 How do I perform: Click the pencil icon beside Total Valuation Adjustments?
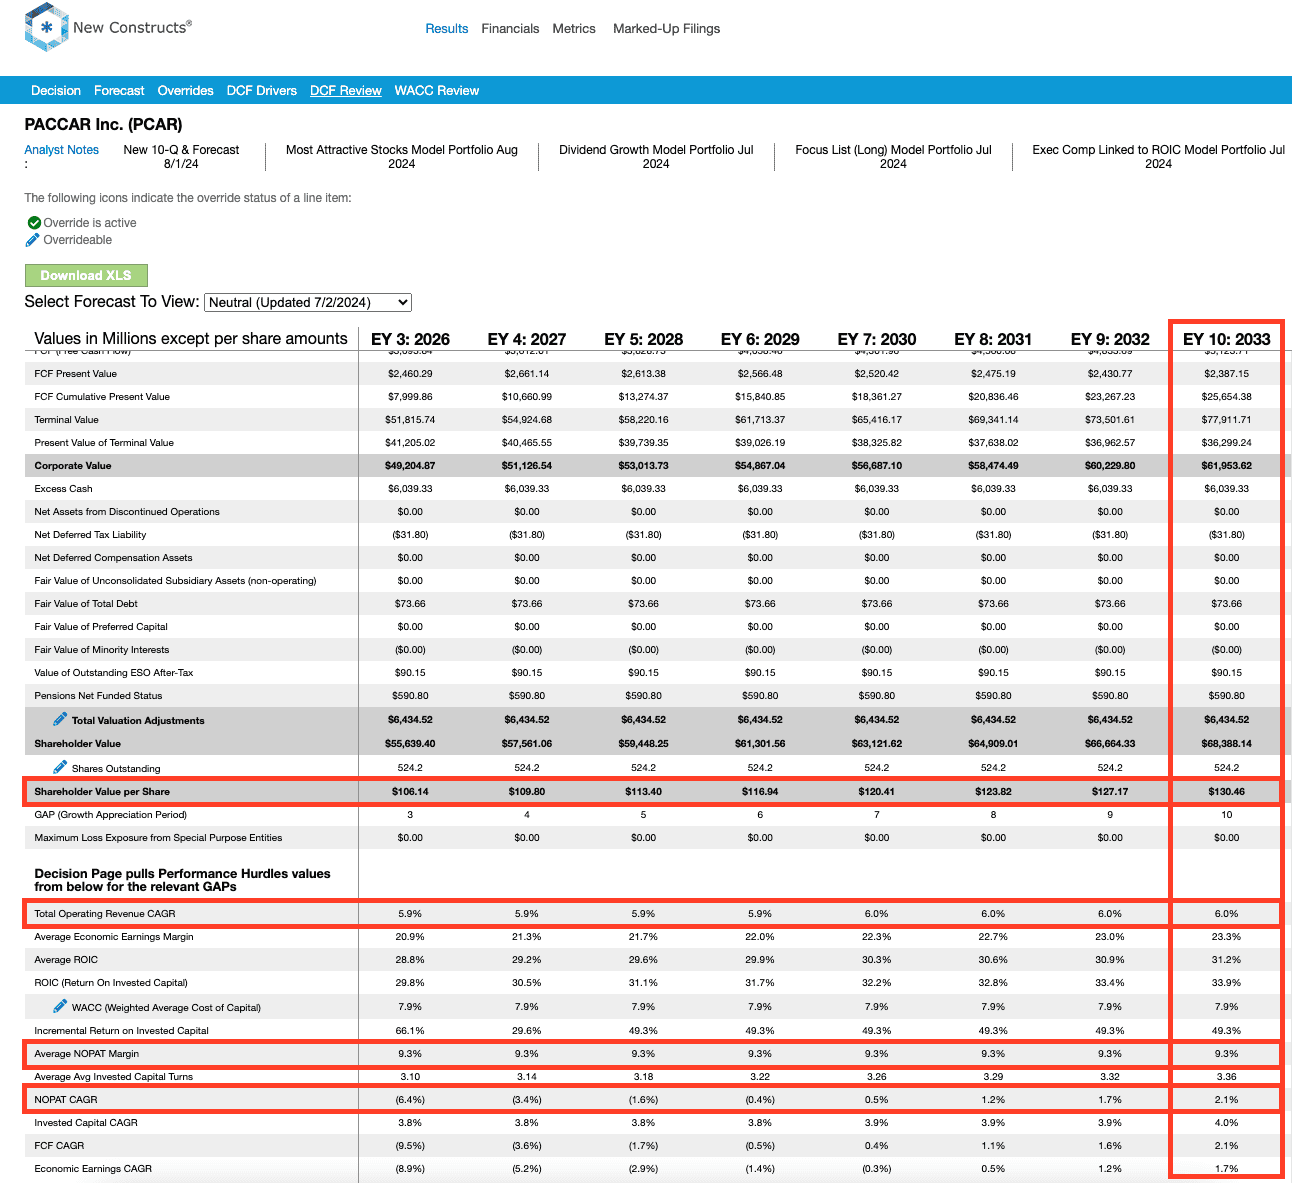[60, 719]
